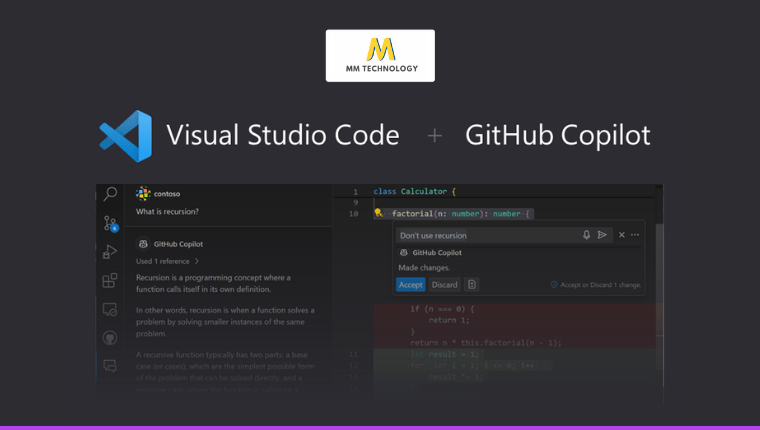Viewport: 760px width, 430px height.
Task: Click the GitHub Copilot avatar in chat panel
Action: pos(143,244)
